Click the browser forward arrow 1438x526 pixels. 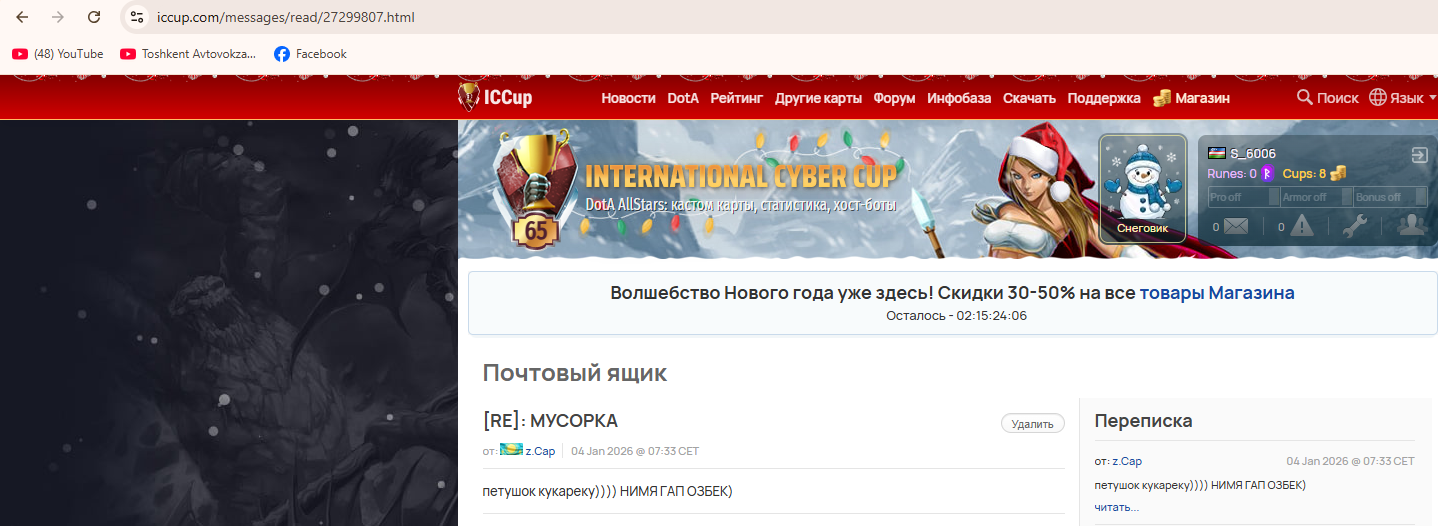[58, 17]
